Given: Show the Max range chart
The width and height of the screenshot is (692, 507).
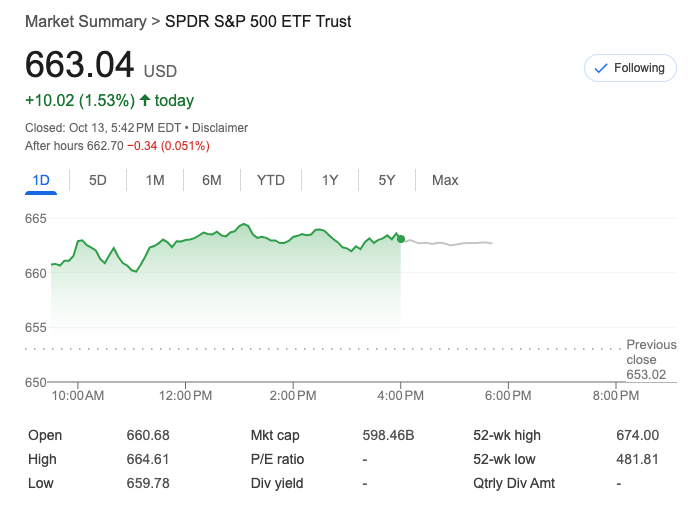Looking at the screenshot, I should [x=445, y=180].
